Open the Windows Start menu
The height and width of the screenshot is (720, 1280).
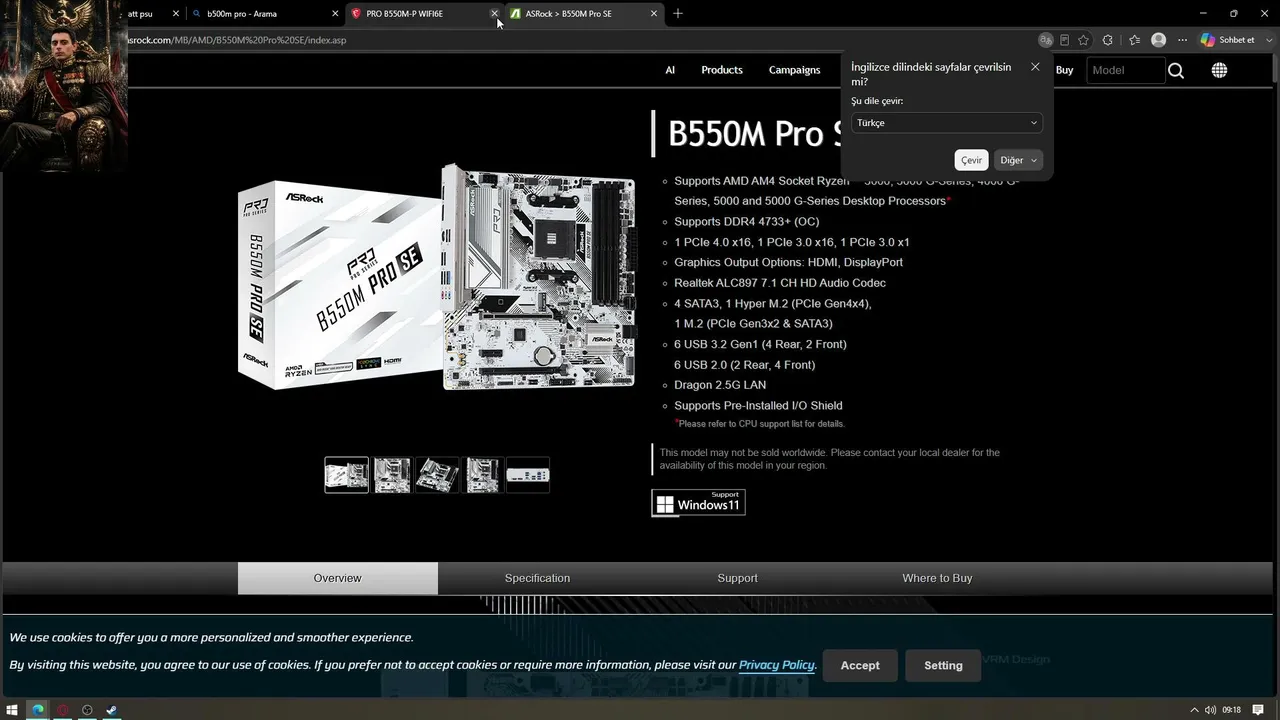(13, 710)
